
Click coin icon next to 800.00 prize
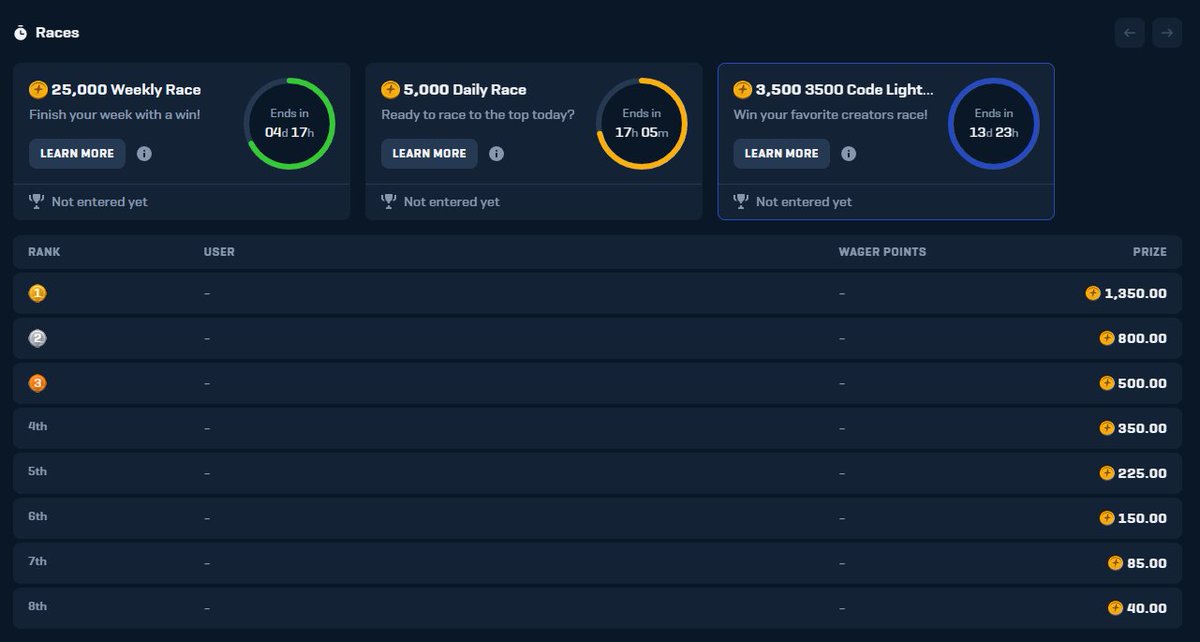click(1106, 338)
